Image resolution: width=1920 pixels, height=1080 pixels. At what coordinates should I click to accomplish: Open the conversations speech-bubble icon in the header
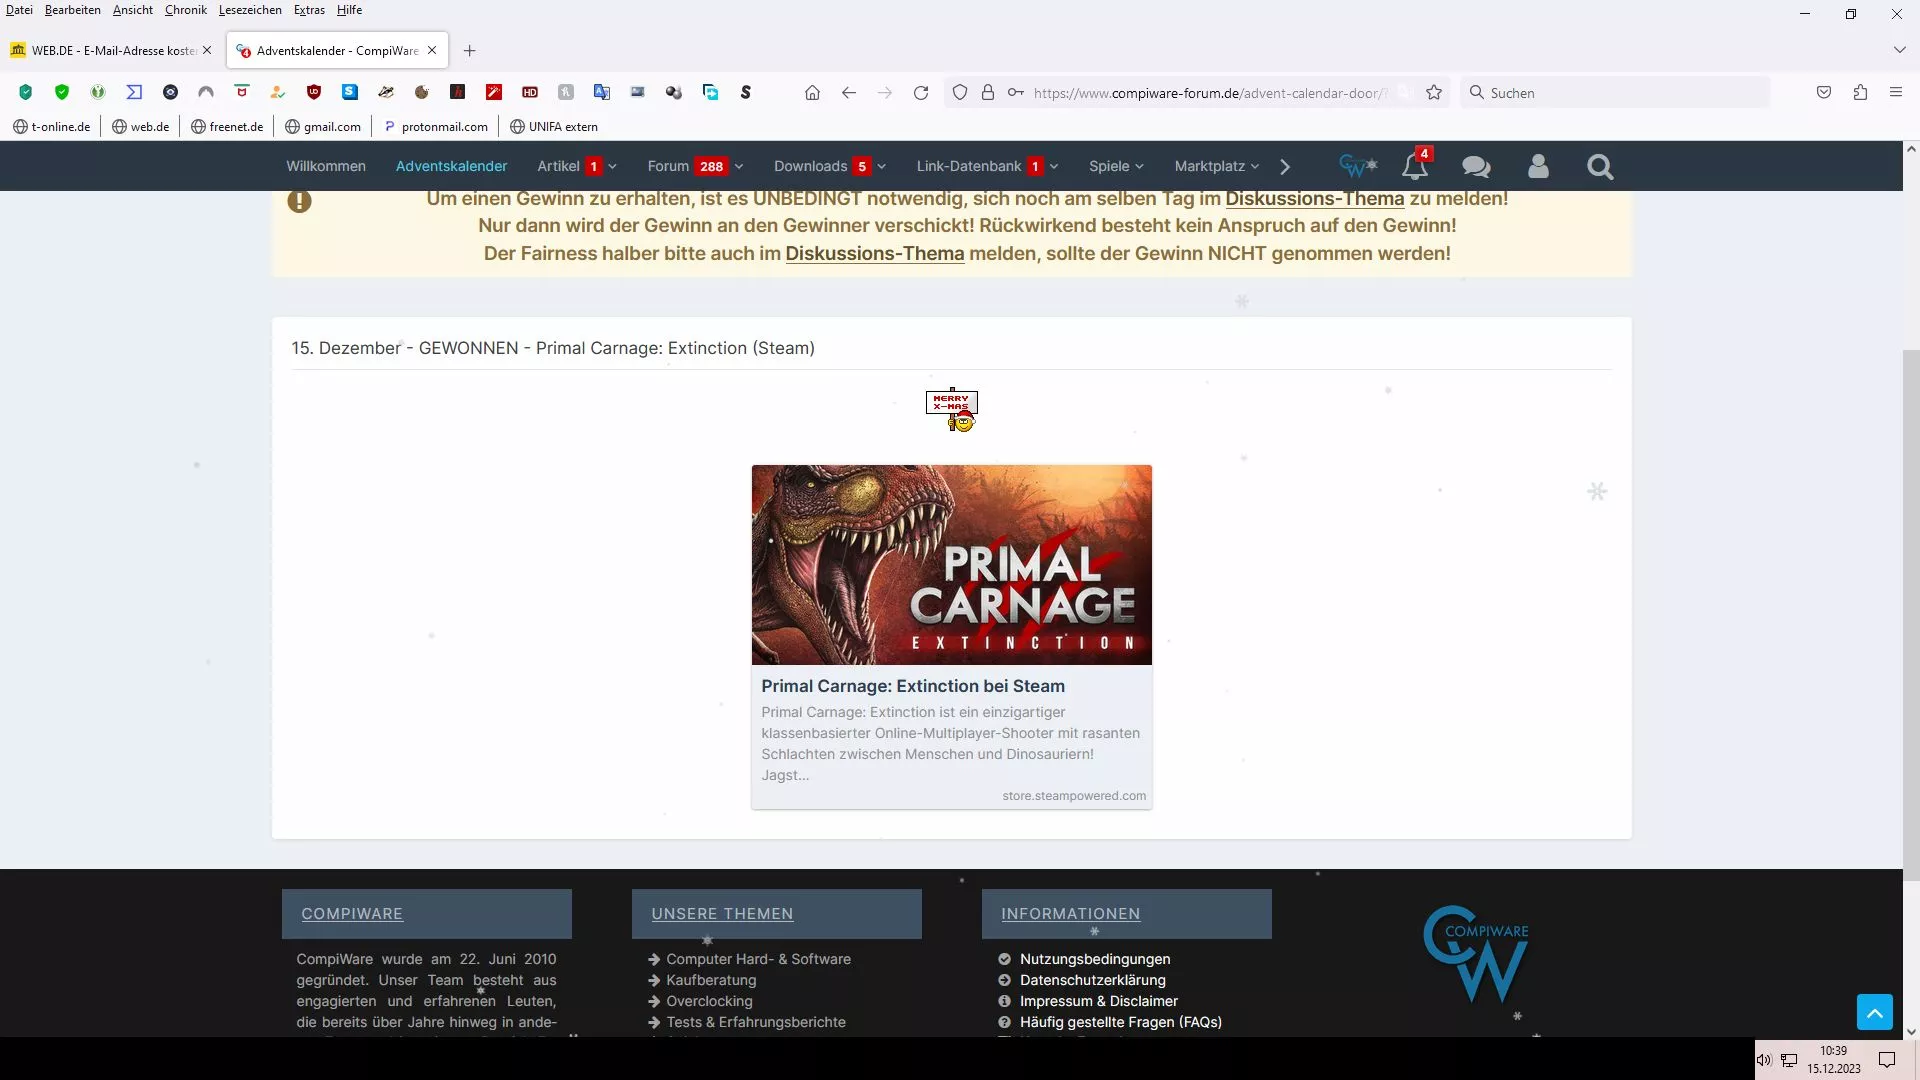click(1476, 167)
